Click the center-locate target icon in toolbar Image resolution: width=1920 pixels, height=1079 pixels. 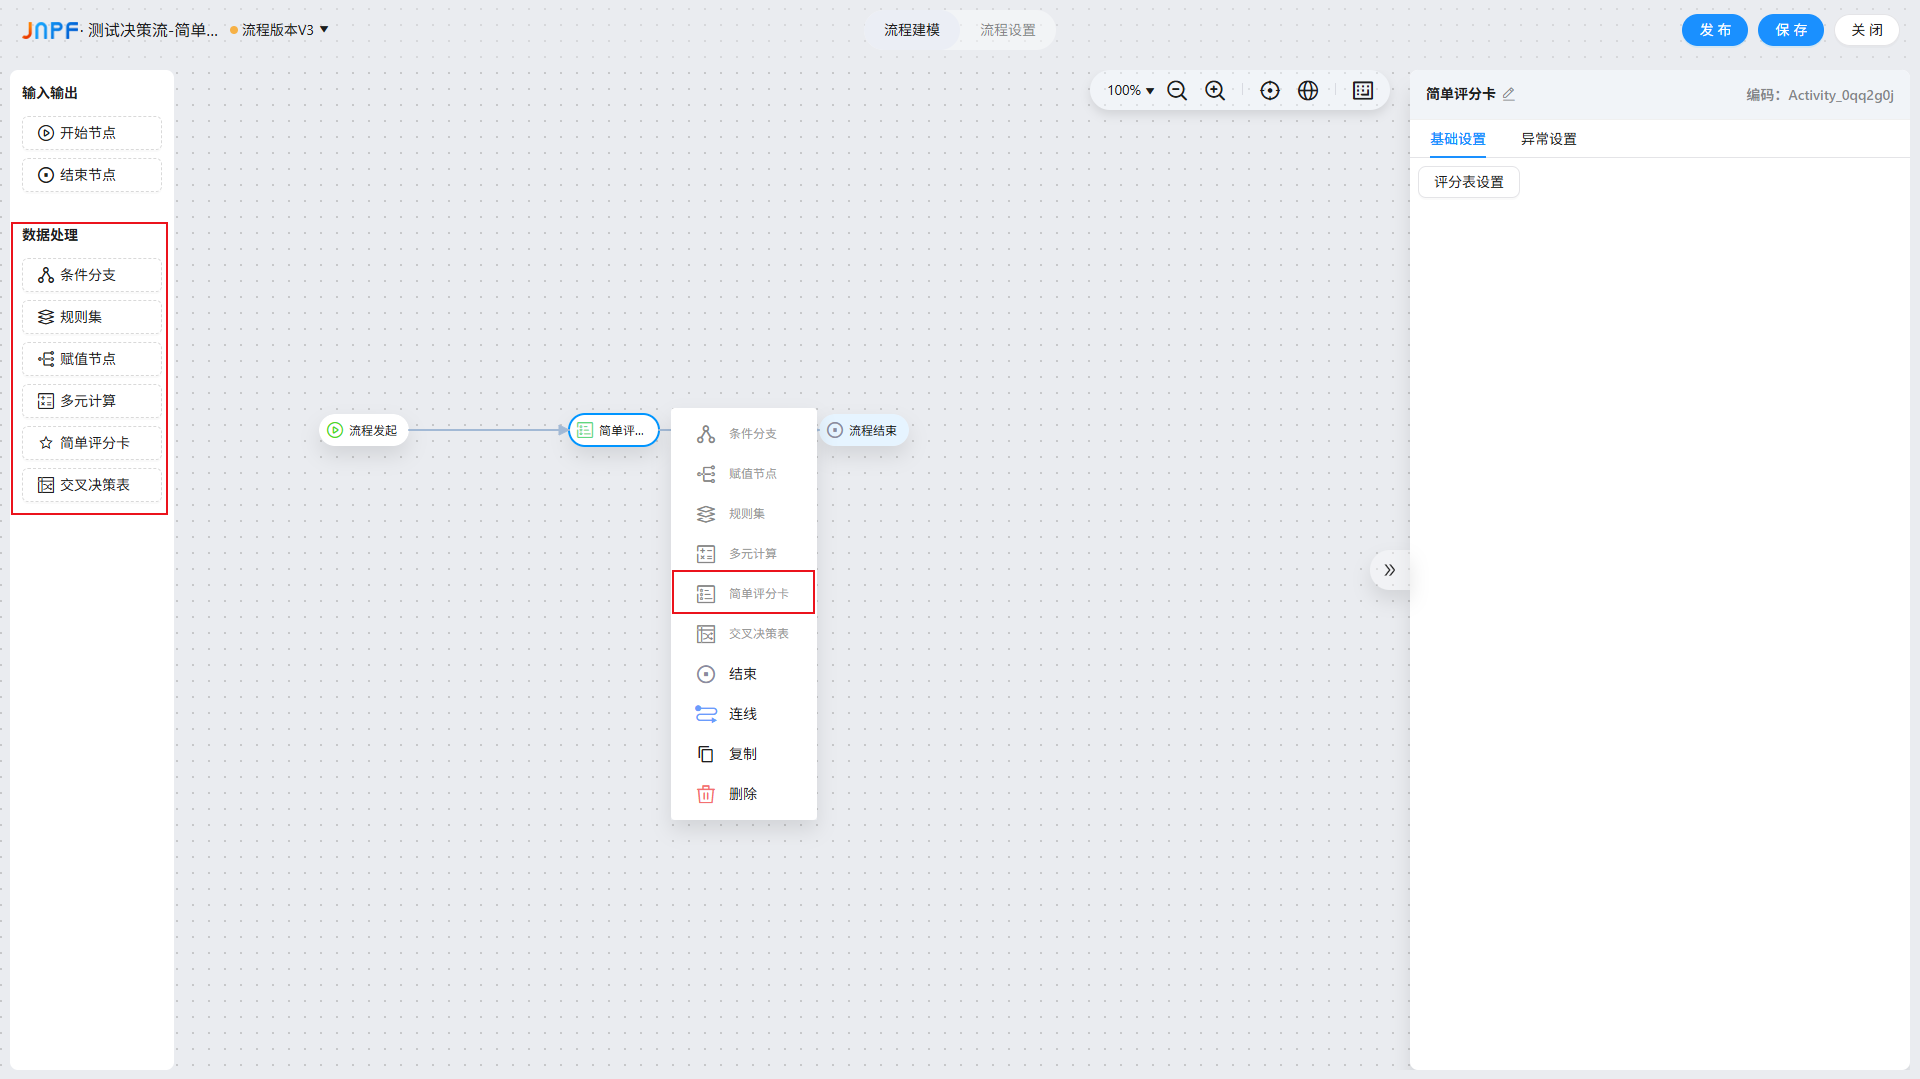1270,91
